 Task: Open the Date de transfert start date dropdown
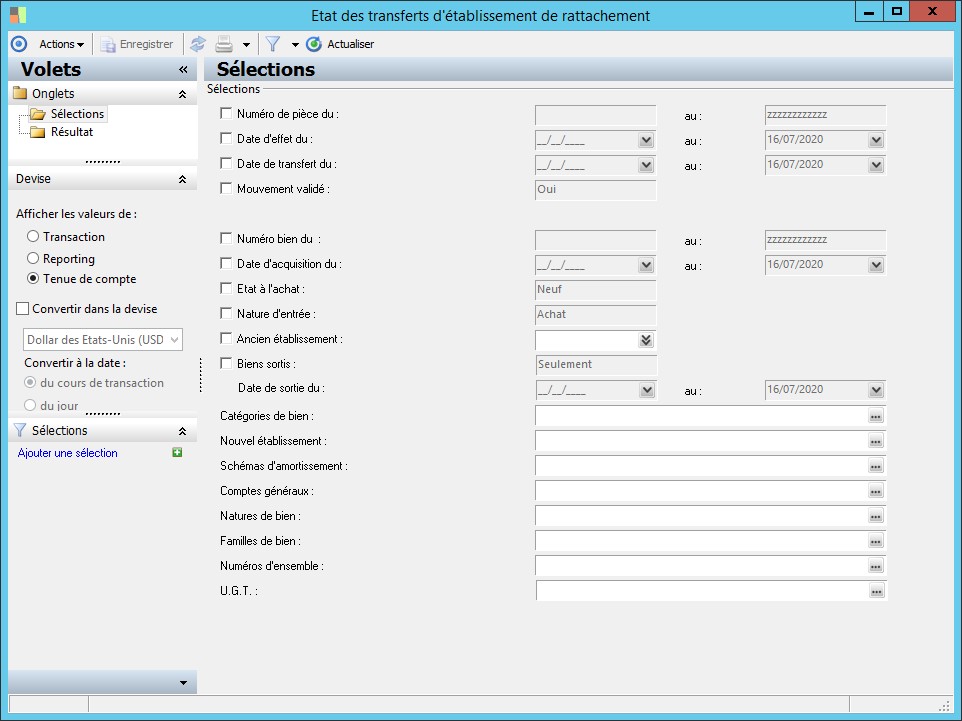tap(645, 166)
